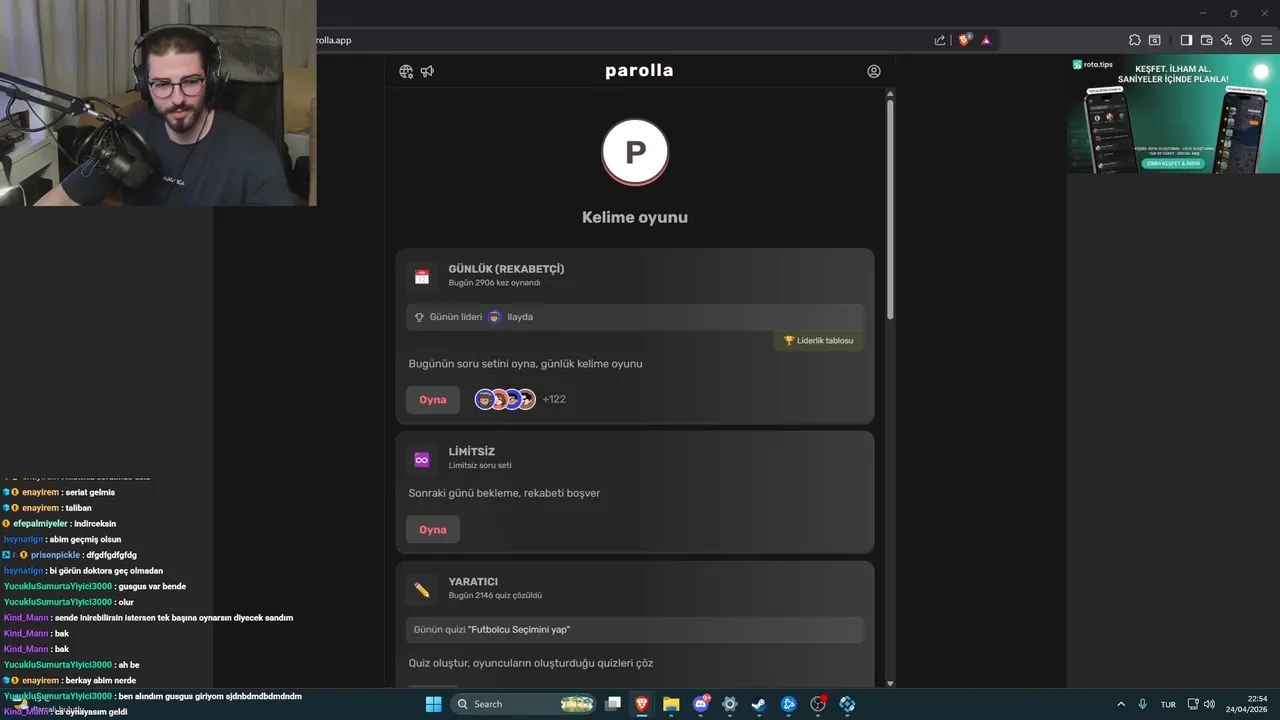1280x720 pixels.
Task: Click the text Bugün 2146 quiz çözüldü
Action: tap(495, 595)
